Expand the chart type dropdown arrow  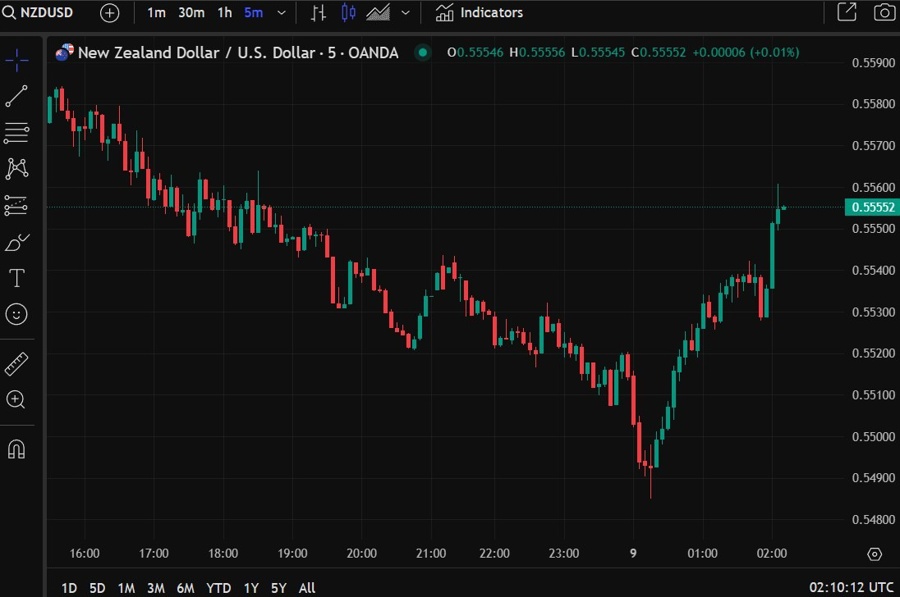405,13
